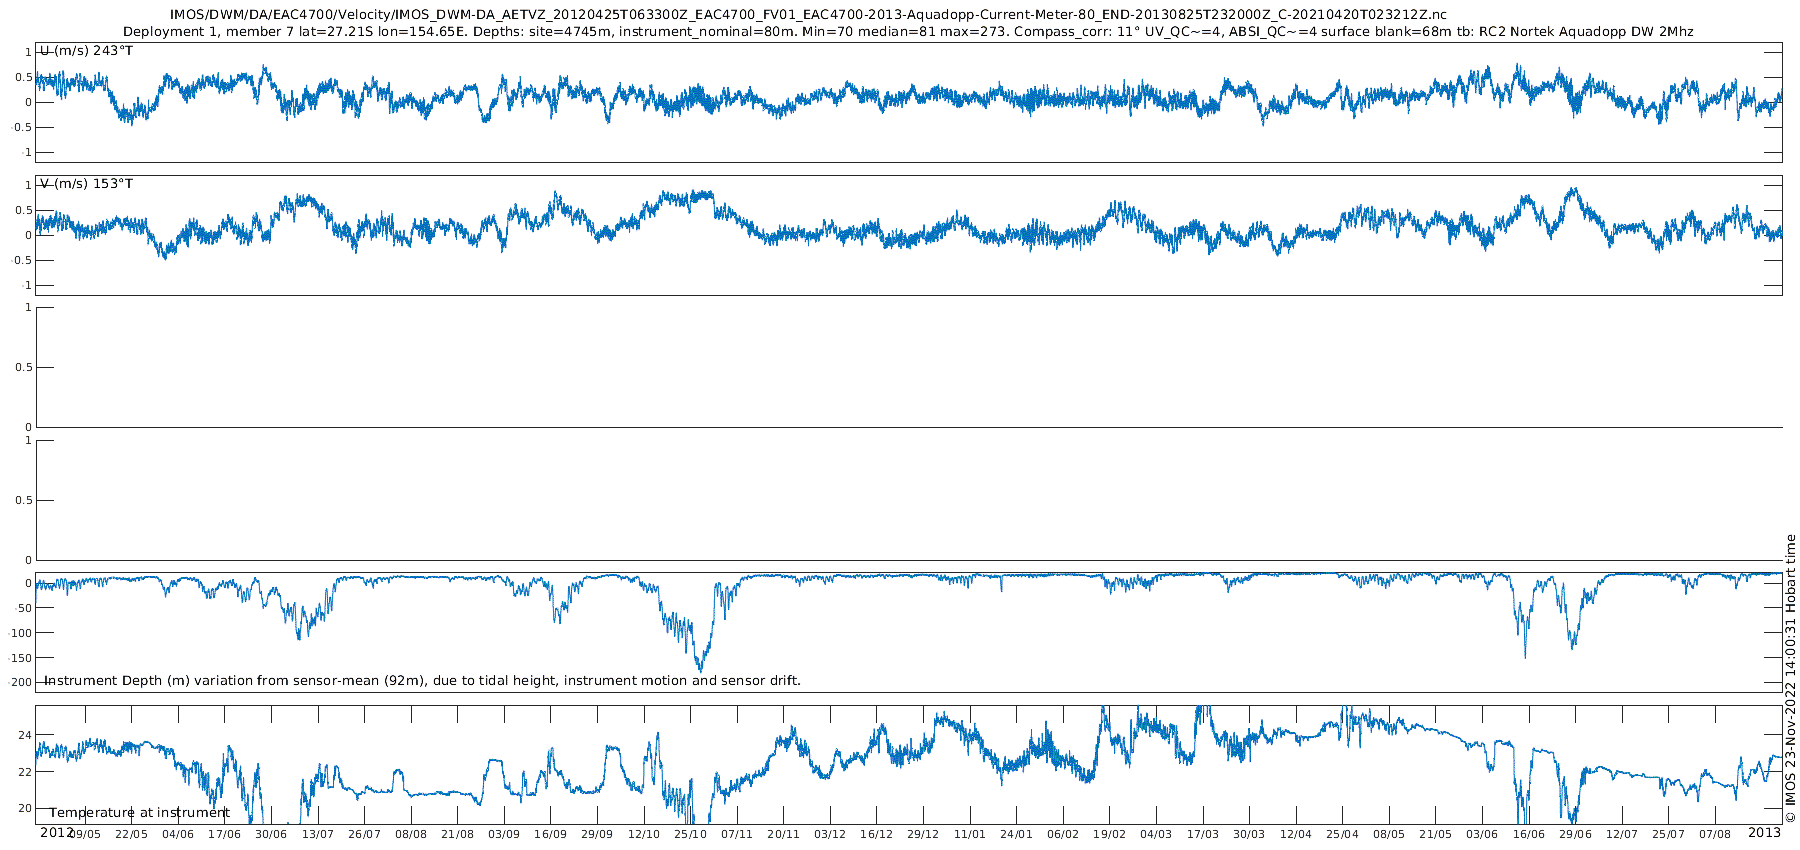Click the '25/07' date tick label
The width and height of the screenshot is (1800, 850).
(1668, 834)
